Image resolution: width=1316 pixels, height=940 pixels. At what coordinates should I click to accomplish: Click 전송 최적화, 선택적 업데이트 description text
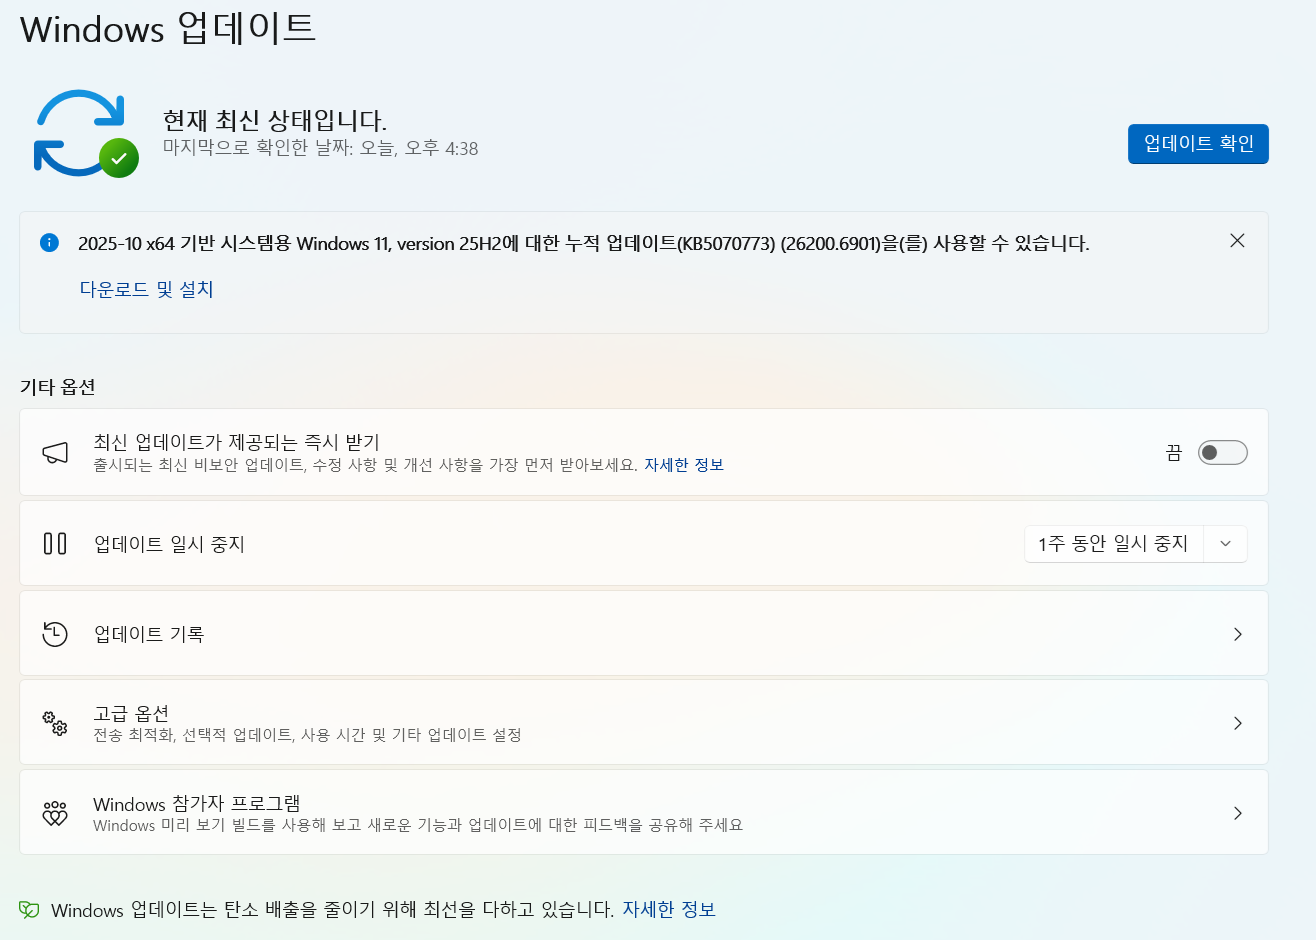[308, 735]
